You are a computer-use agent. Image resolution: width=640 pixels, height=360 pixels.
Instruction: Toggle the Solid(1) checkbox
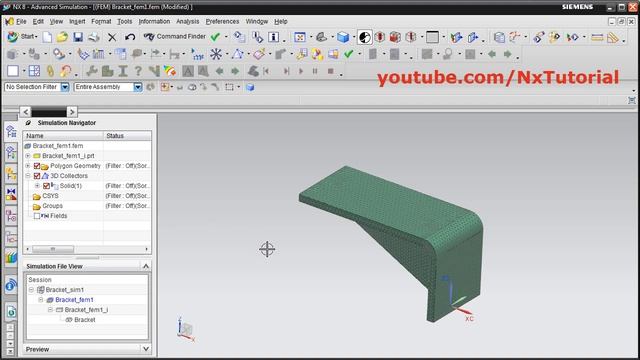(46, 186)
